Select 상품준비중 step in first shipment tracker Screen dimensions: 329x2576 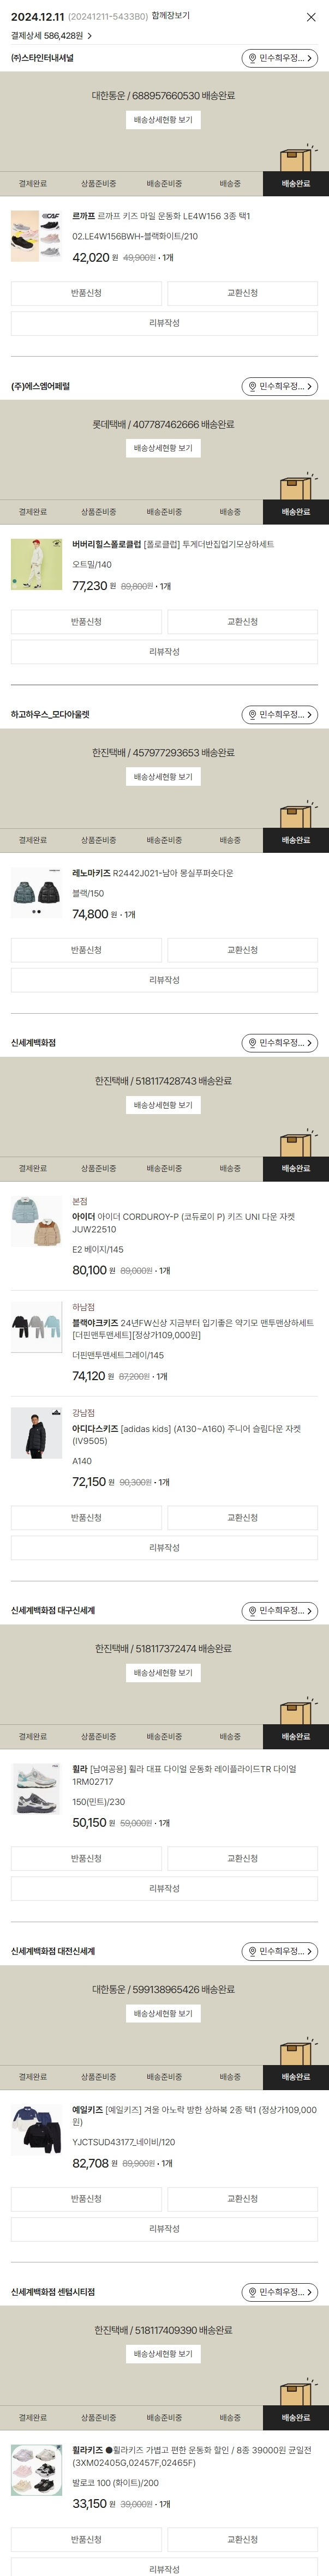pyautogui.click(x=98, y=184)
